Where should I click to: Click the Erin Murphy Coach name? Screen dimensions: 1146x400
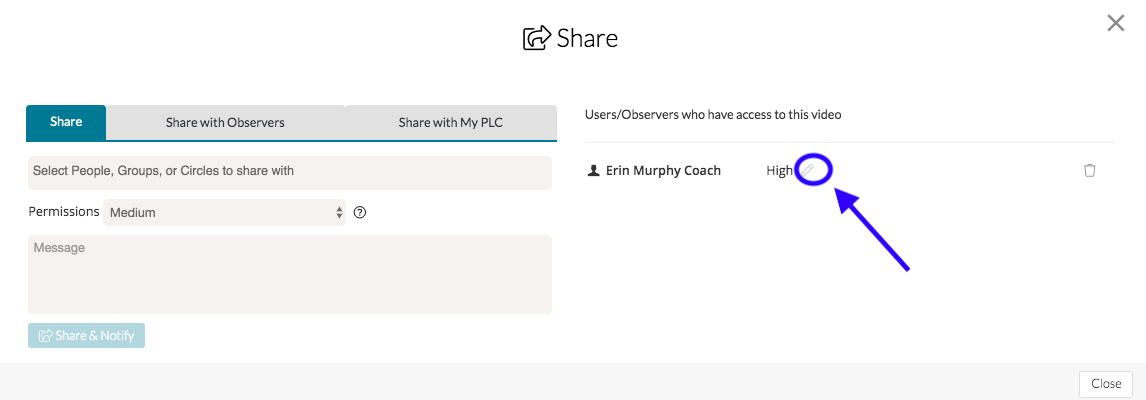click(663, 170)
